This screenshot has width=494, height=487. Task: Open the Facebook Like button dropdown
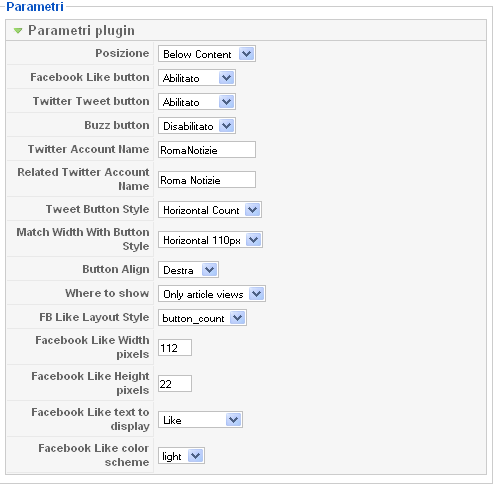[197, 78]
